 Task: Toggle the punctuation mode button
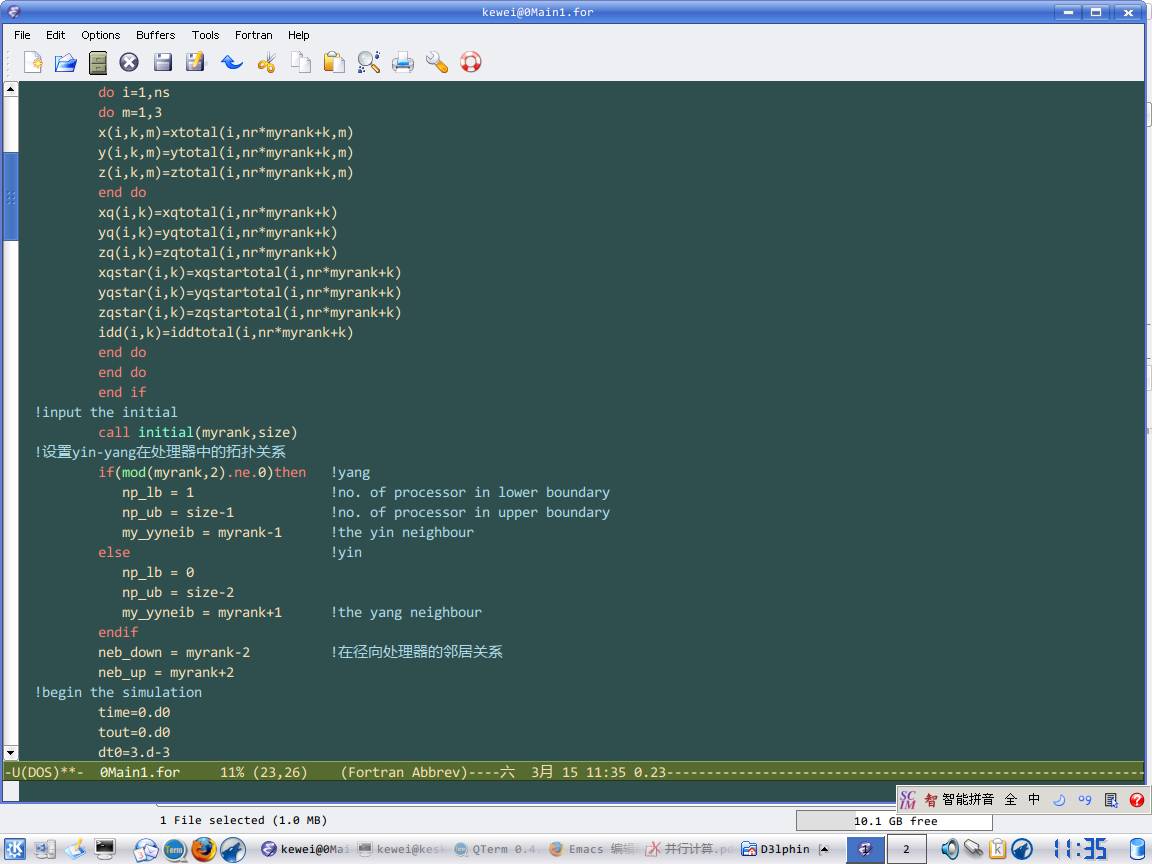coord(1085,800)
